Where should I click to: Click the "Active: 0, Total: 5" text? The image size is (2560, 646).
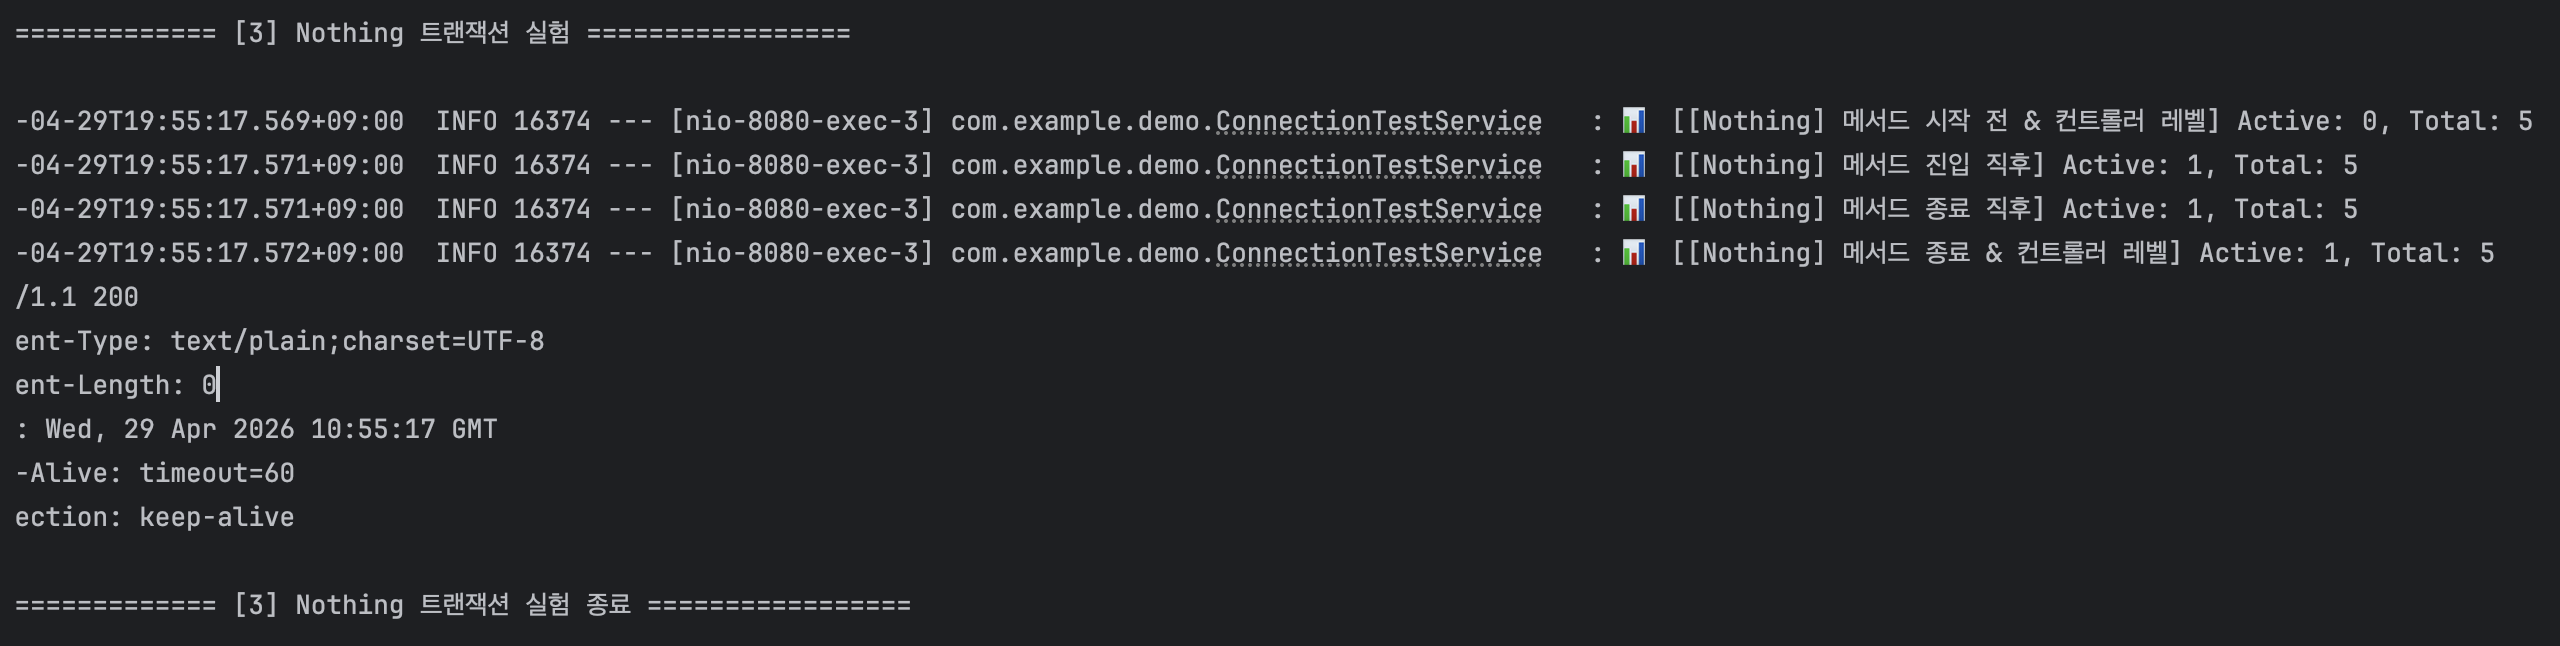2384,121
